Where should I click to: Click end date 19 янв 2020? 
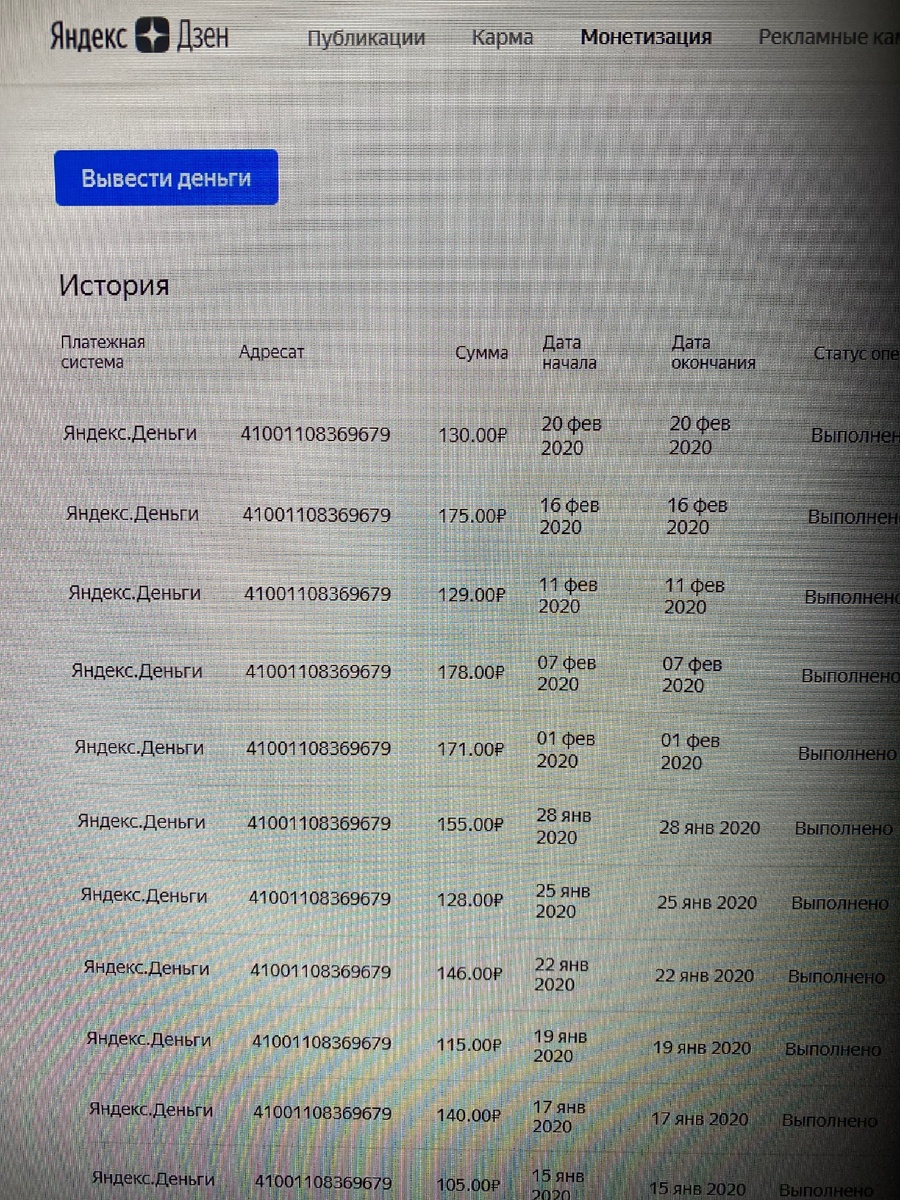702,1048
